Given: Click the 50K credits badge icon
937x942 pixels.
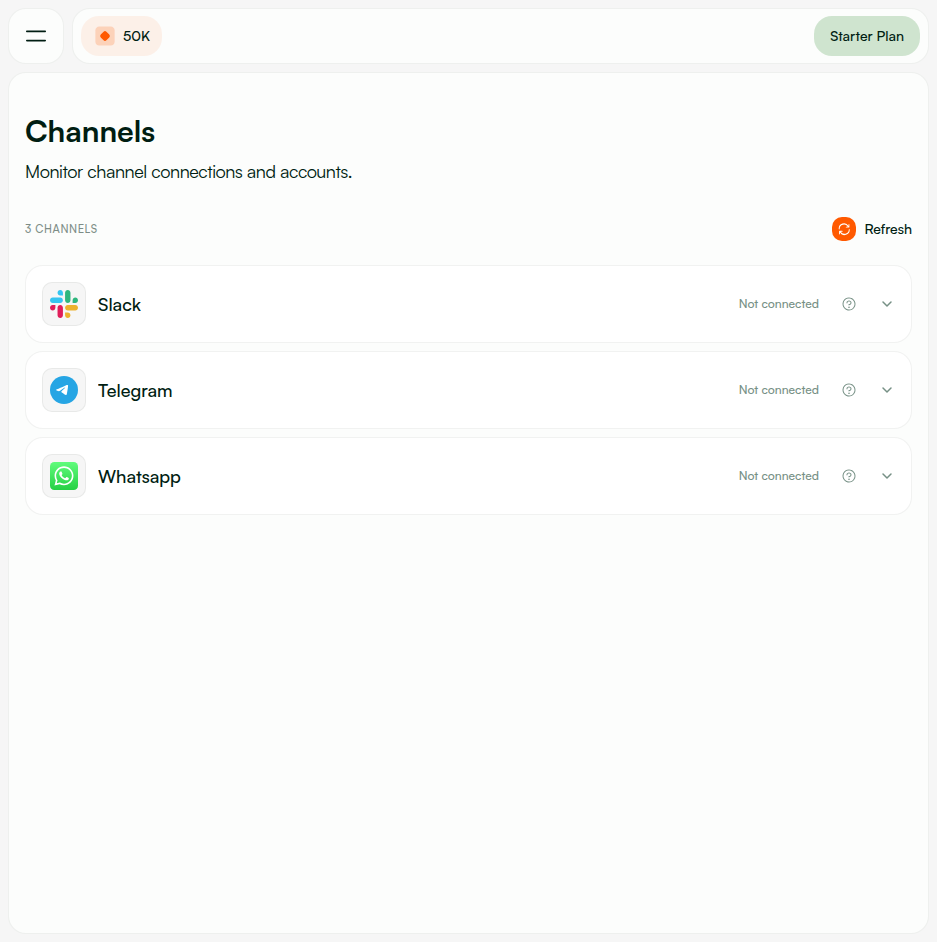Looking at the screenshot, I should click(105, 34).
